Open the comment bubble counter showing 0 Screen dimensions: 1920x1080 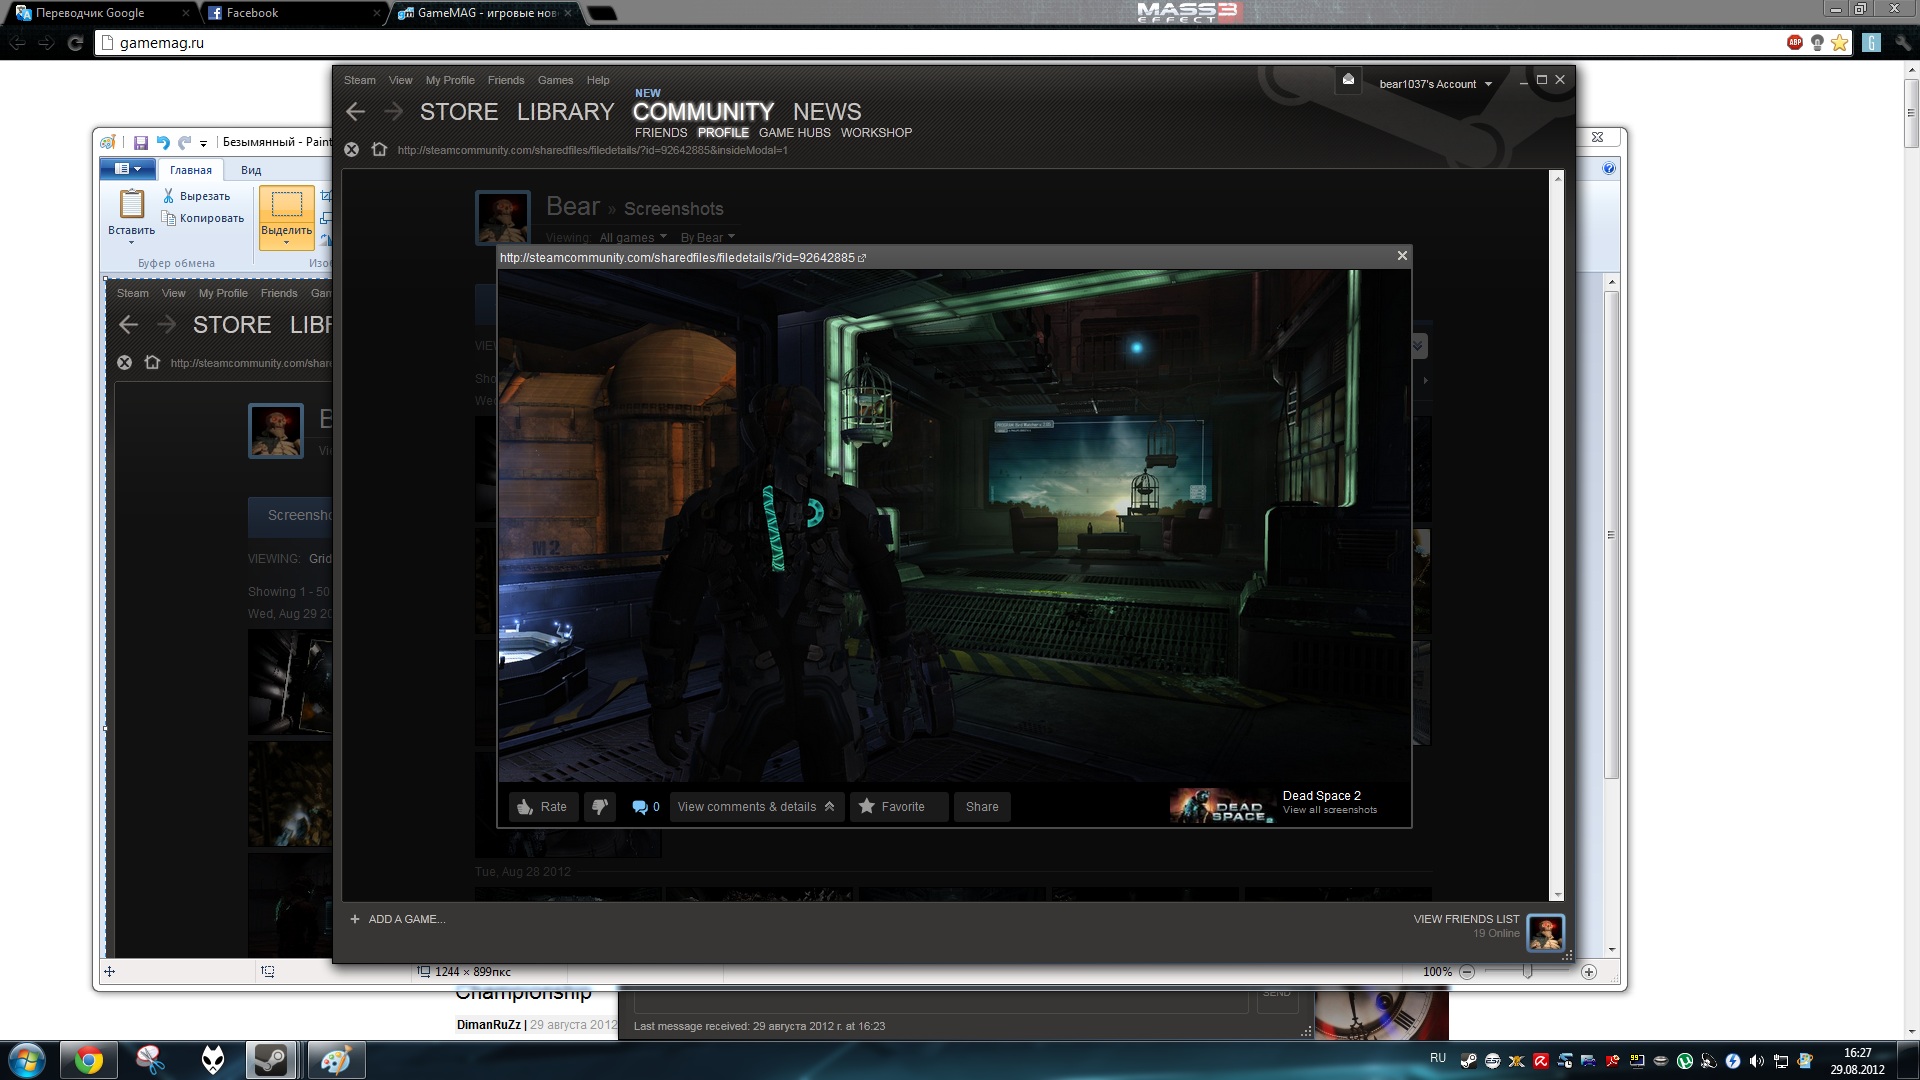(646, 807)
